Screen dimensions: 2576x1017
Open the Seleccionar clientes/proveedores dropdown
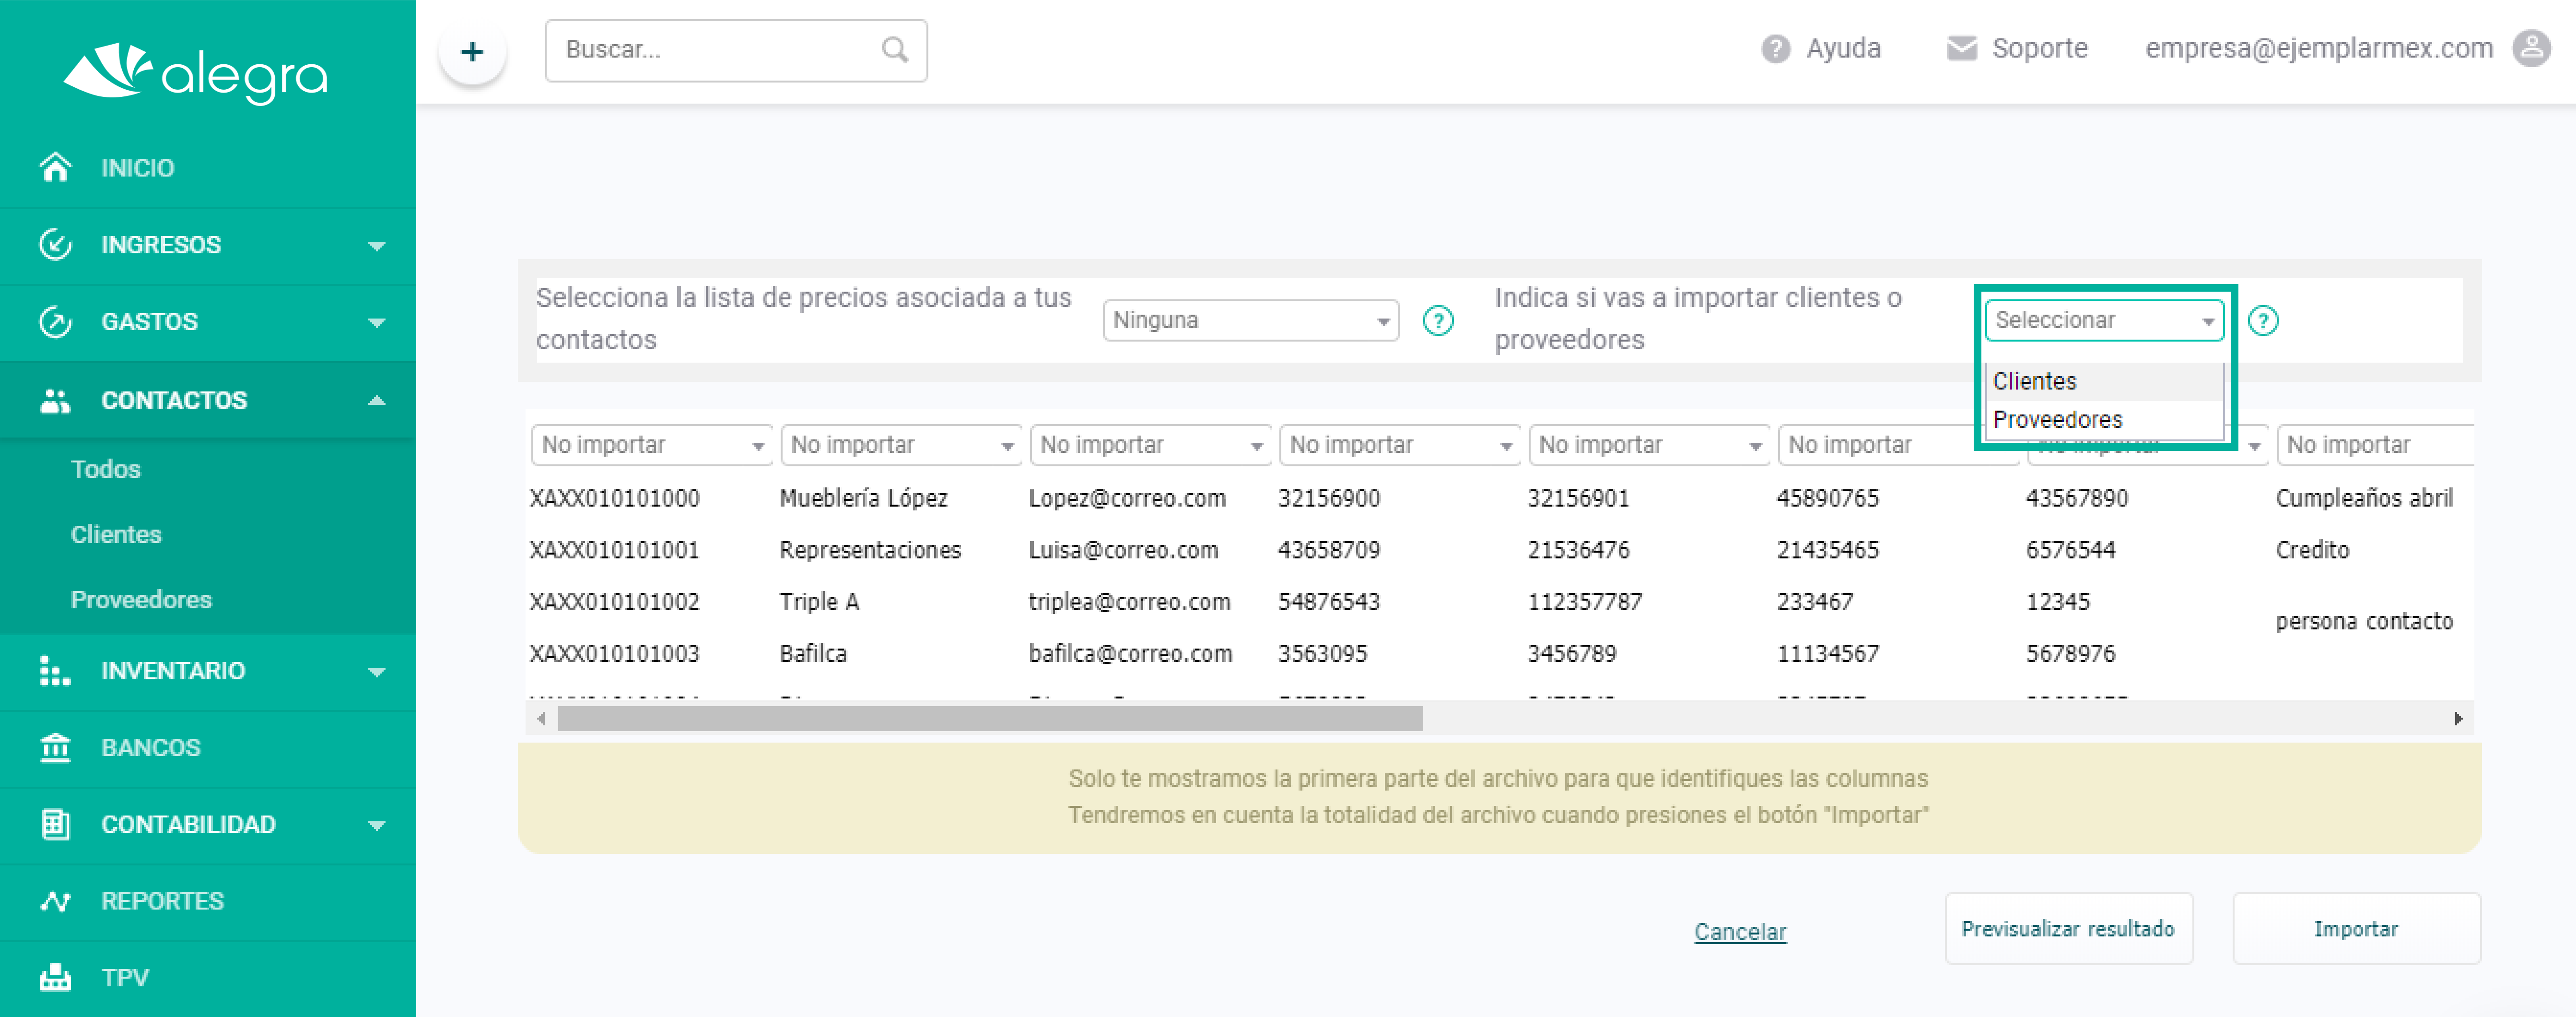(x=2104, y=320)
